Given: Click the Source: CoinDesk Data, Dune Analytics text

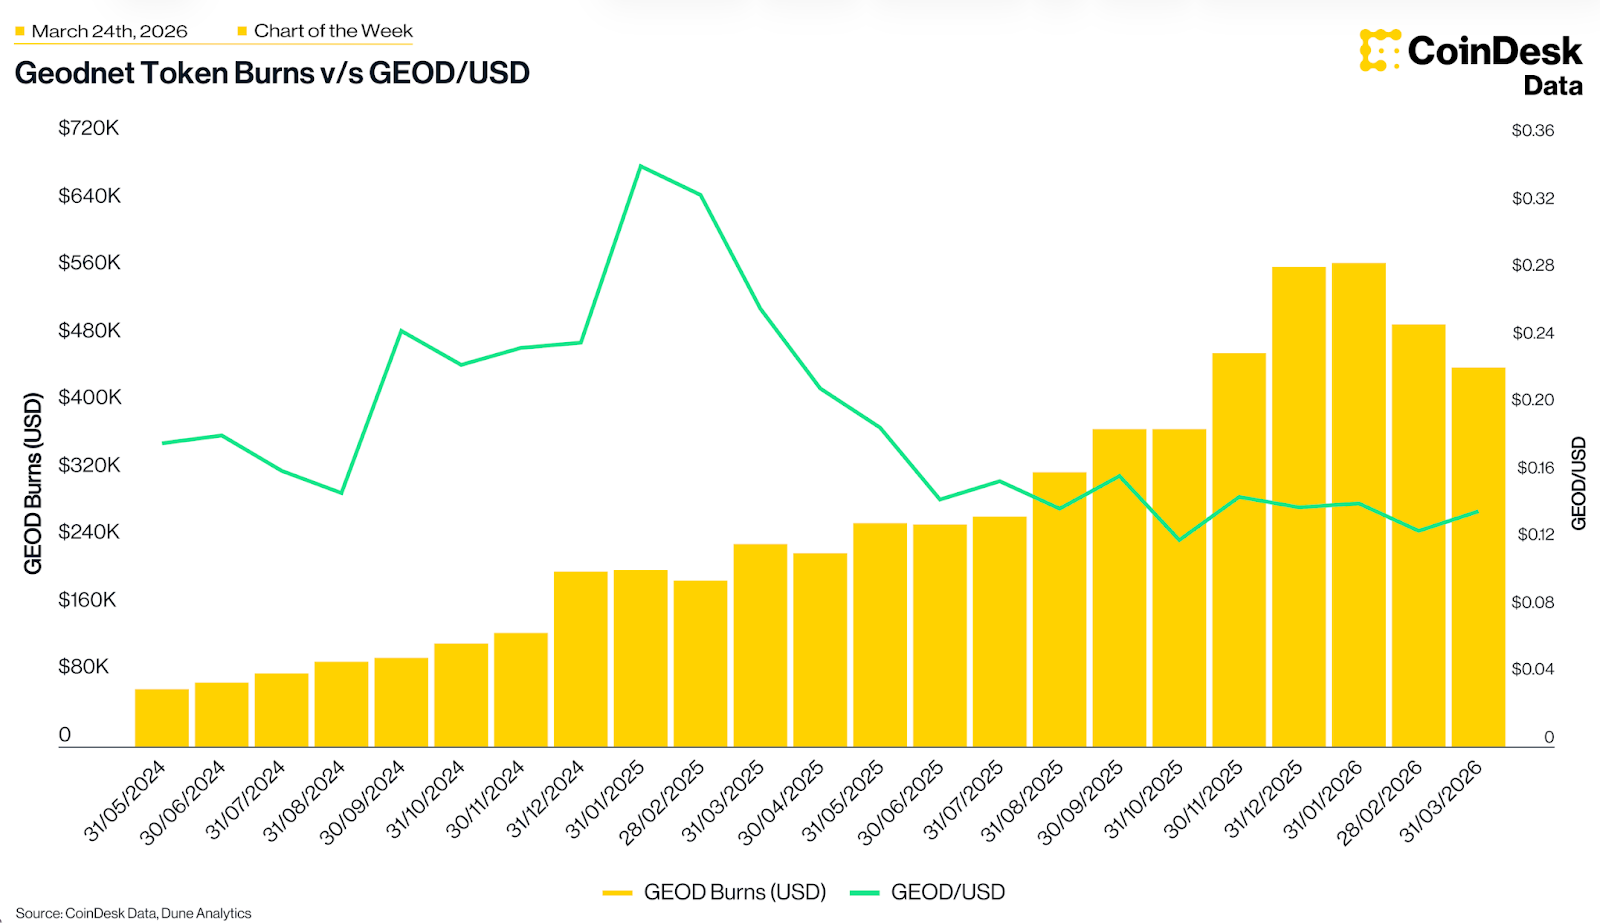Looking at the screenshot, I should [134, 913].
